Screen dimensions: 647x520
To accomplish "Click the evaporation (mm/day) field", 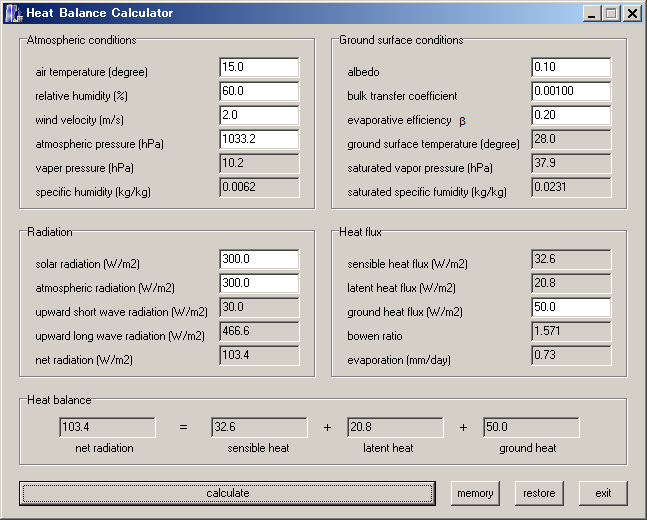I will [x=571, y=355].
